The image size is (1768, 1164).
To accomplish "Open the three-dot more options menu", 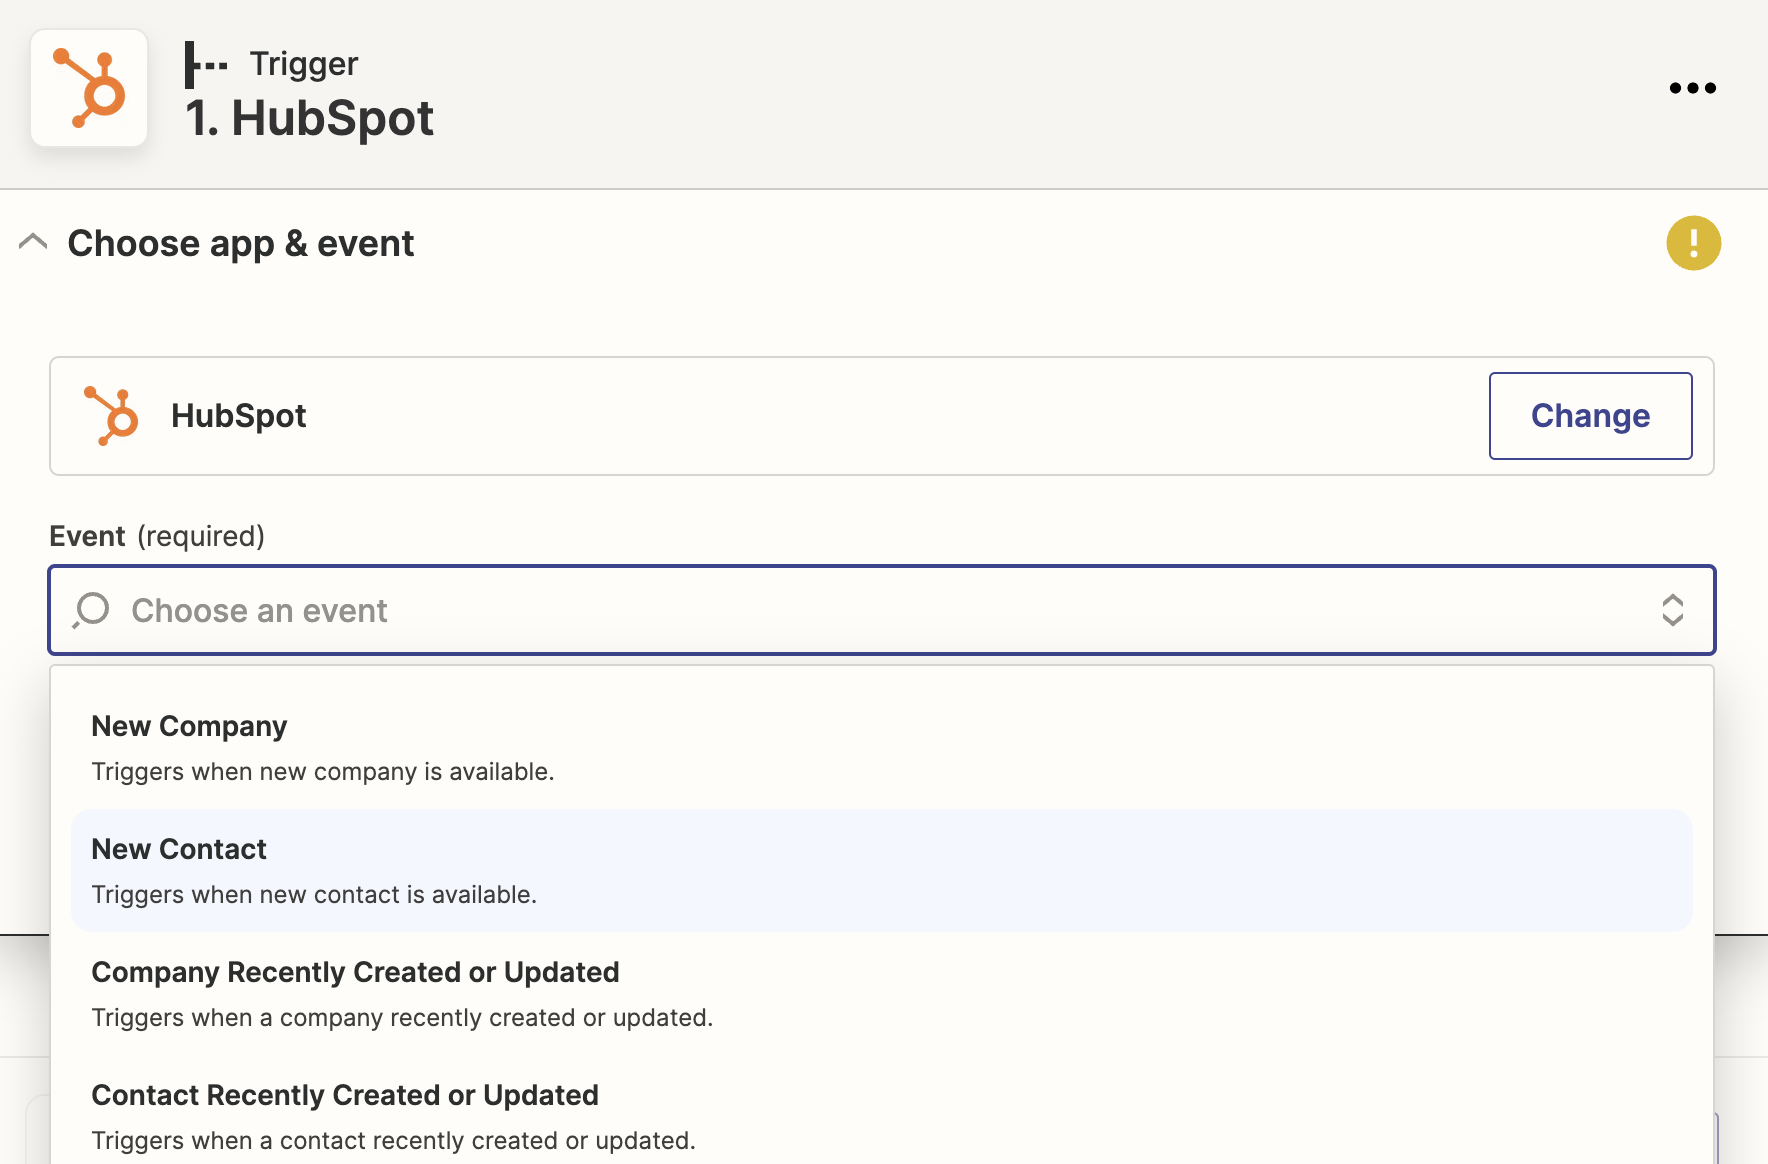I will click(x=1692, y=88).
